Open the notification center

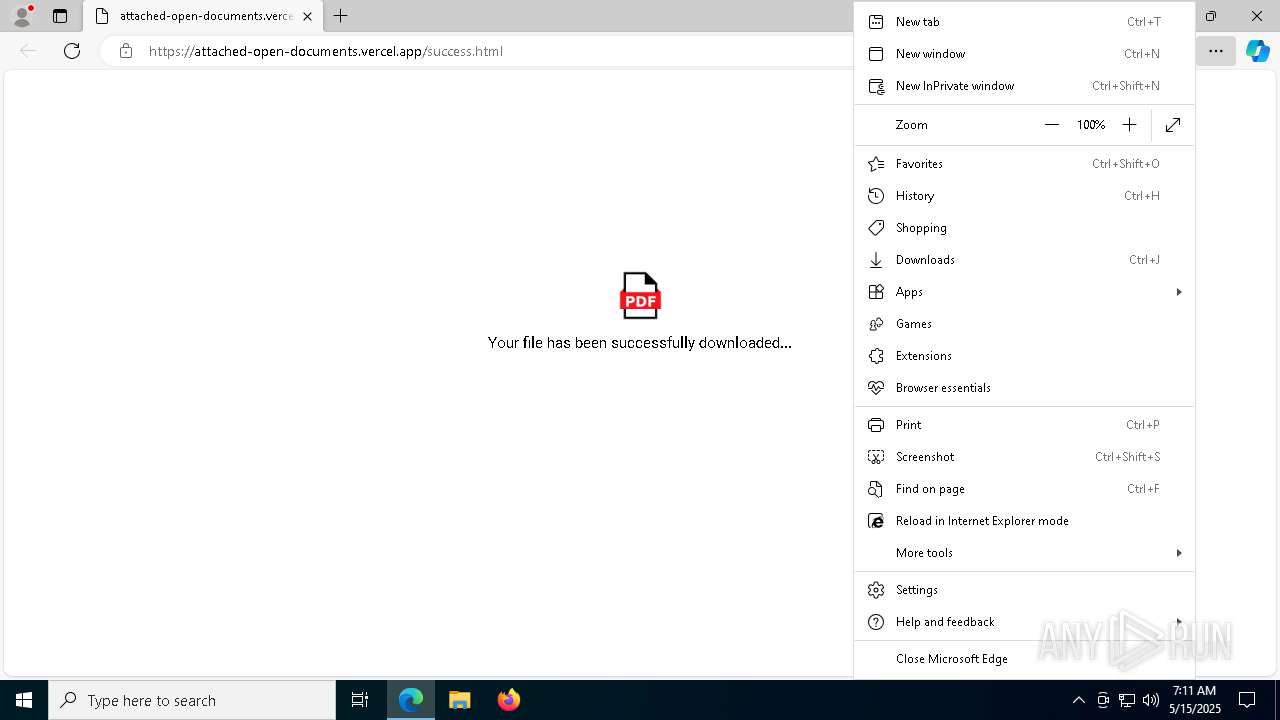pos(1247,700)
